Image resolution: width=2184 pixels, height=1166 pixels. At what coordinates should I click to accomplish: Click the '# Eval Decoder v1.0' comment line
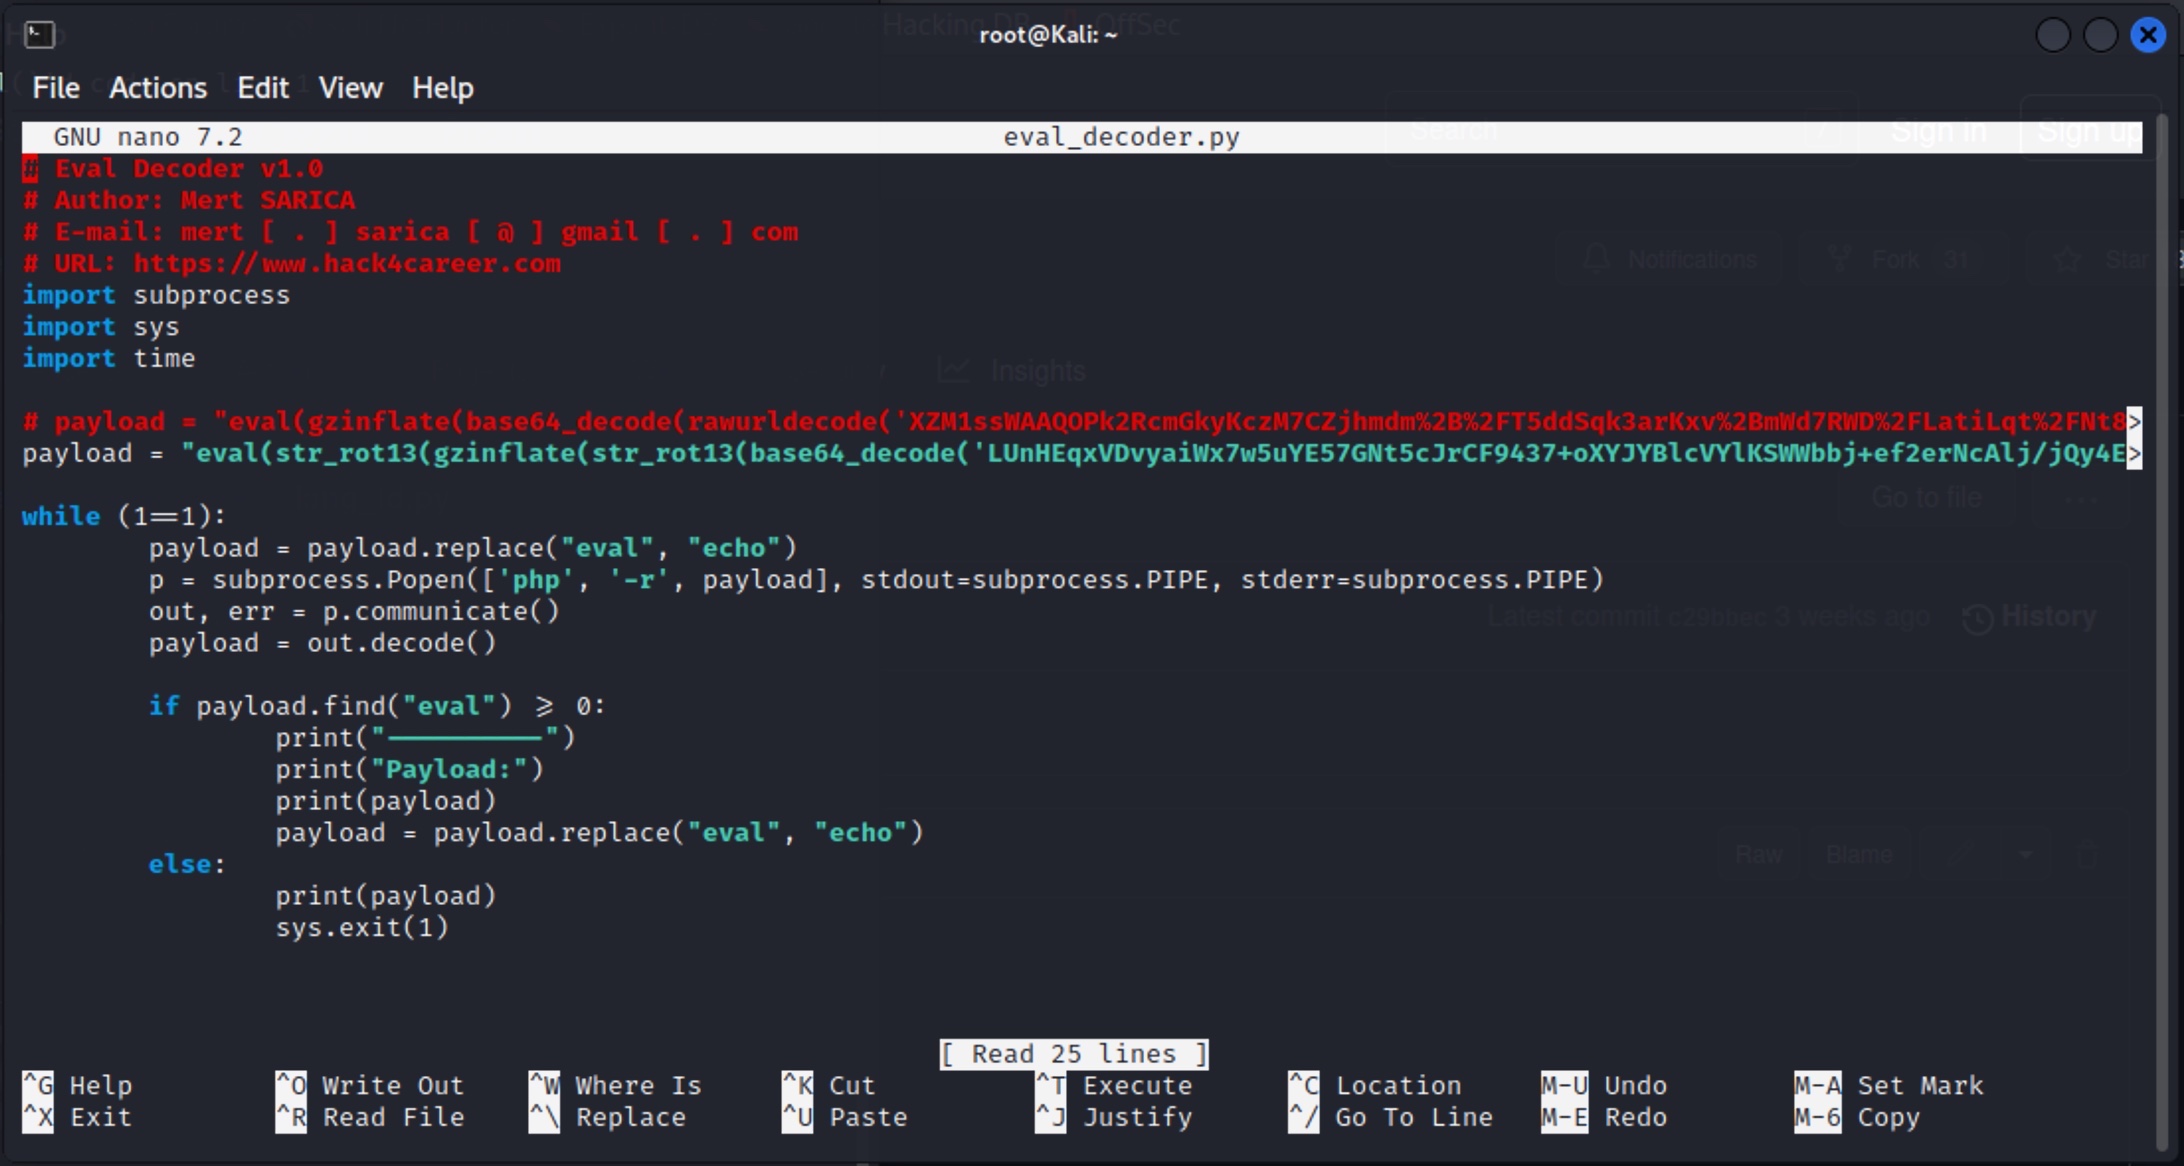(173, 169)
